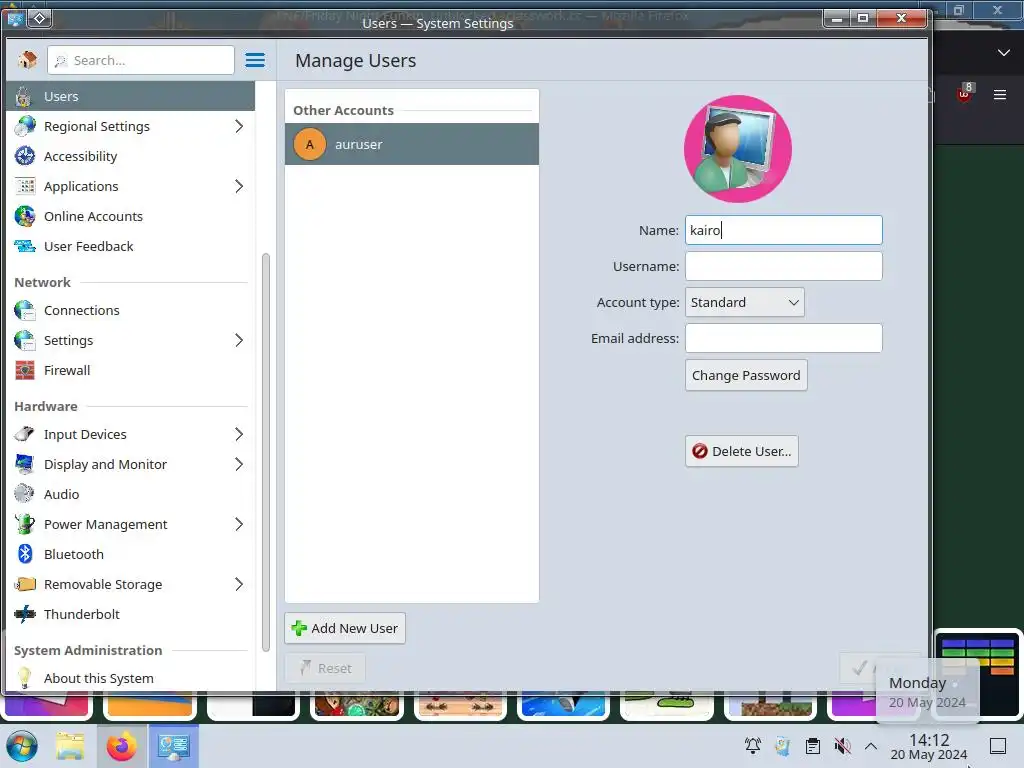Show hidden system tray icons arrow
The image size is (1024, 768).
[x=871, y=746]
